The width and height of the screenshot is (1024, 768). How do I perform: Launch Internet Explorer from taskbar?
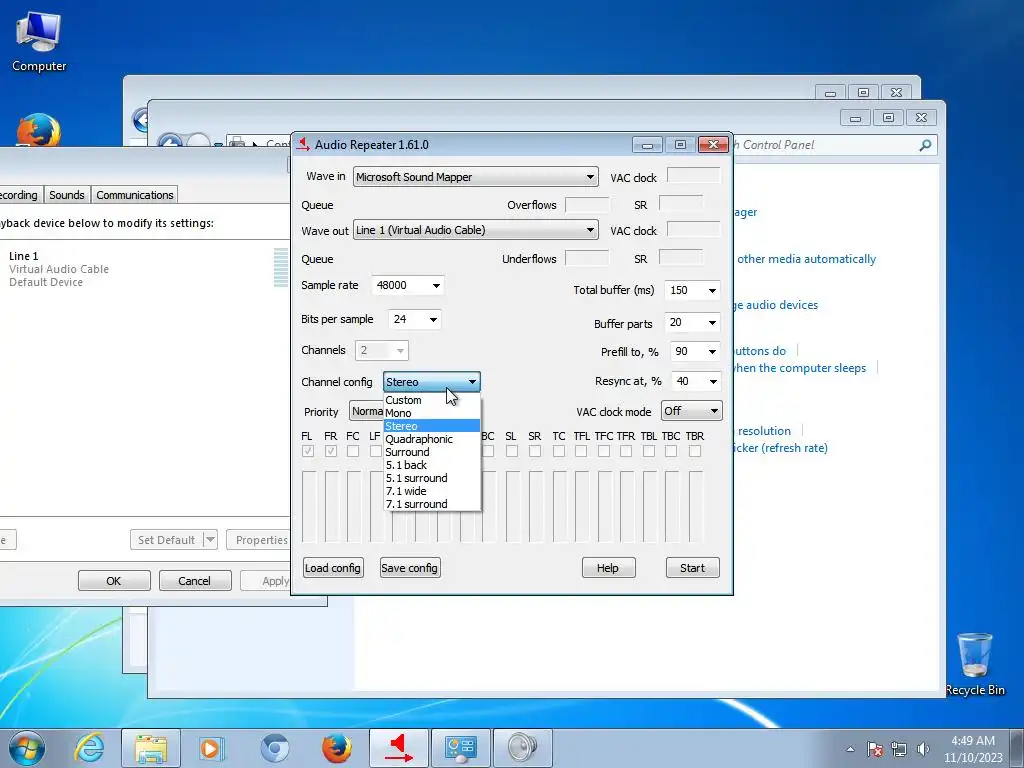(89, 748)
